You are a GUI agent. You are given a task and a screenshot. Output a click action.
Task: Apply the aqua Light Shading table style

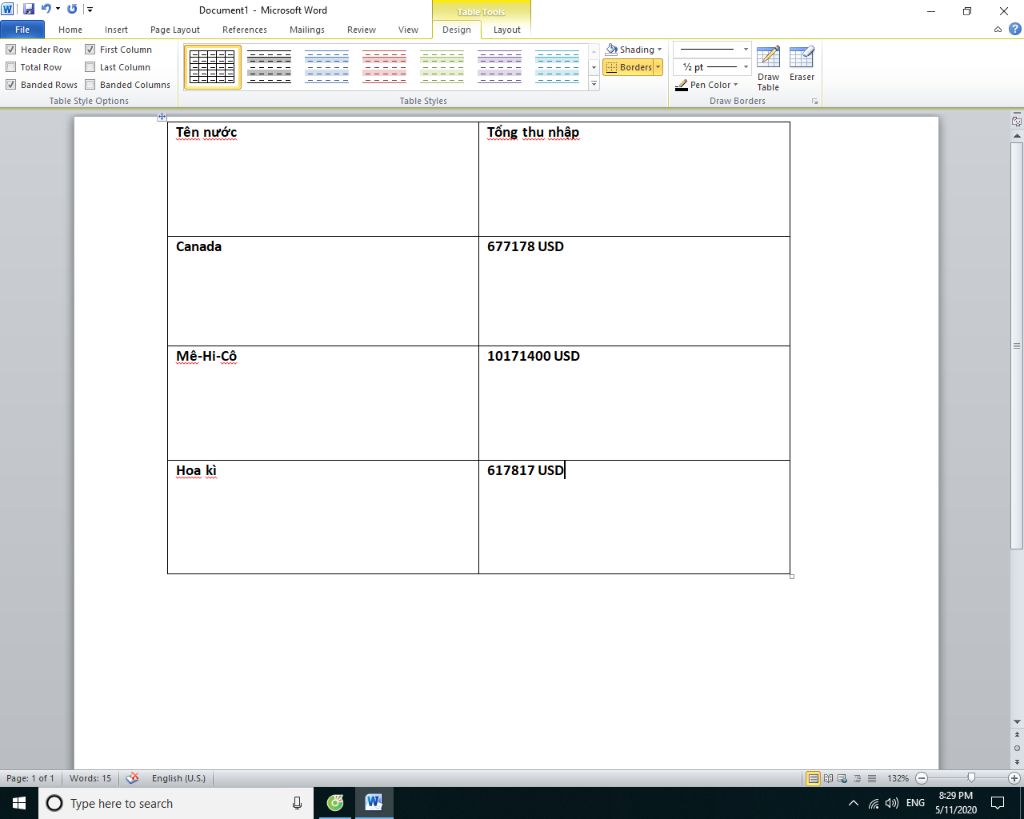pos(556,67)
